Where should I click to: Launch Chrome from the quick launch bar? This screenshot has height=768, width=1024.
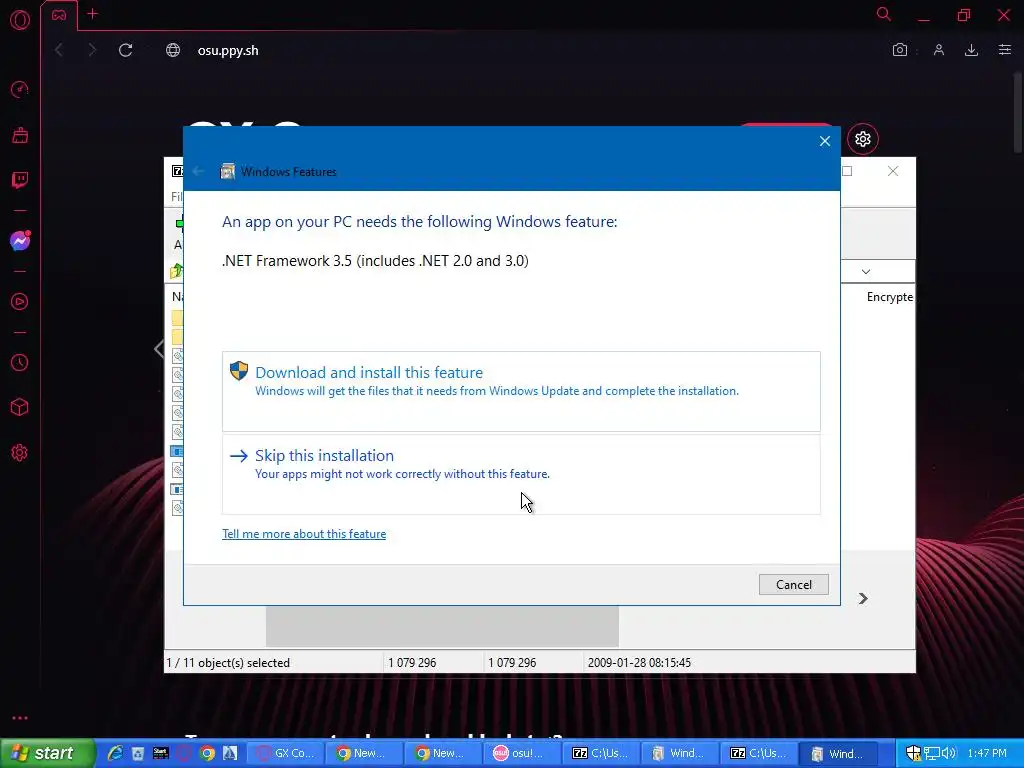pyautogui.click(x=207, y=753)
